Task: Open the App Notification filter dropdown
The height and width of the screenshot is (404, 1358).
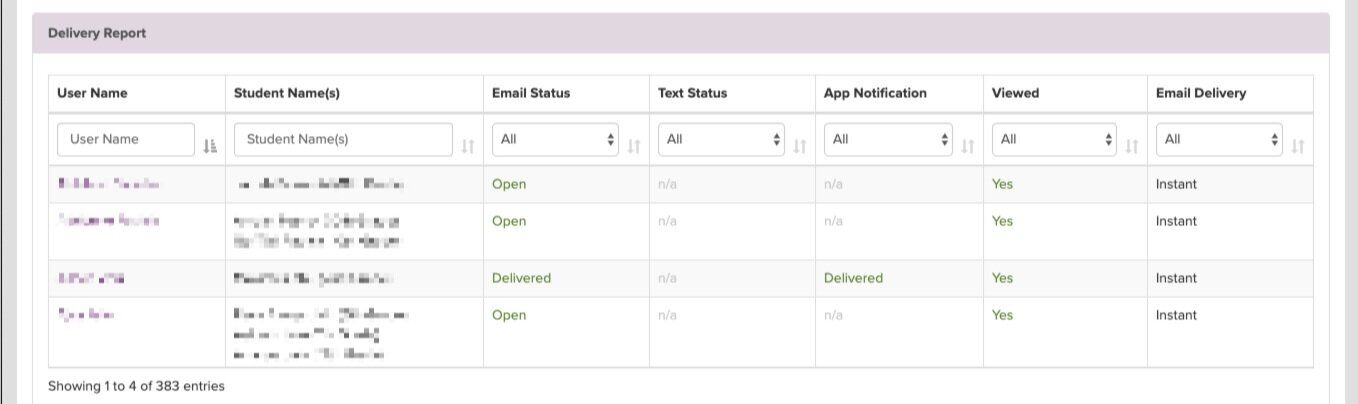Action: click(x=888, y=140)
